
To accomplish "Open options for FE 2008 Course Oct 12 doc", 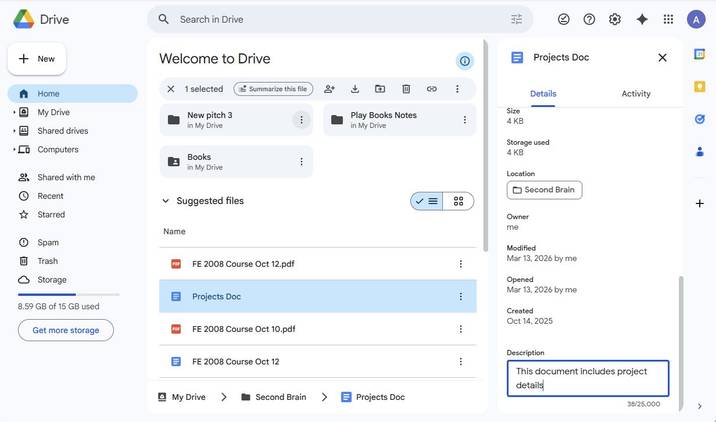I will pyautogui.click(x=460, y=362).
